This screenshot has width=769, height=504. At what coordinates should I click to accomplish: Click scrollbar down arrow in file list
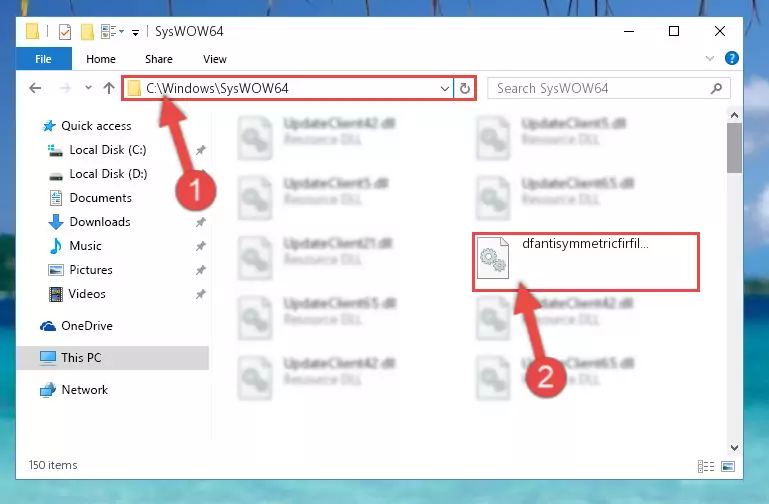[x=734, y=448]
